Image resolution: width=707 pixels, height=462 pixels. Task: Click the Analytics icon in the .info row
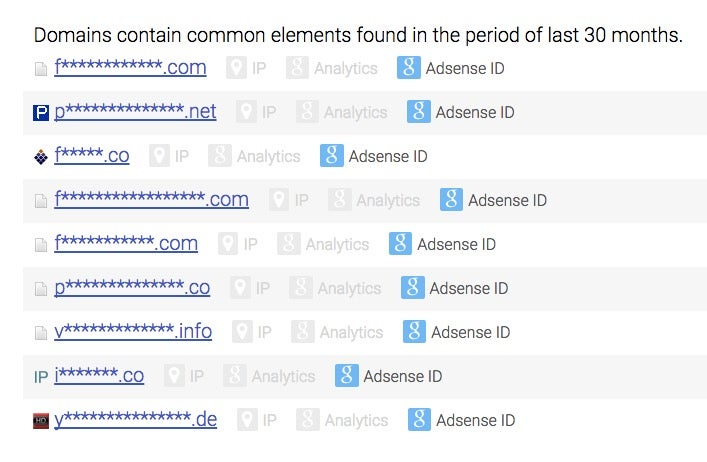303,332
